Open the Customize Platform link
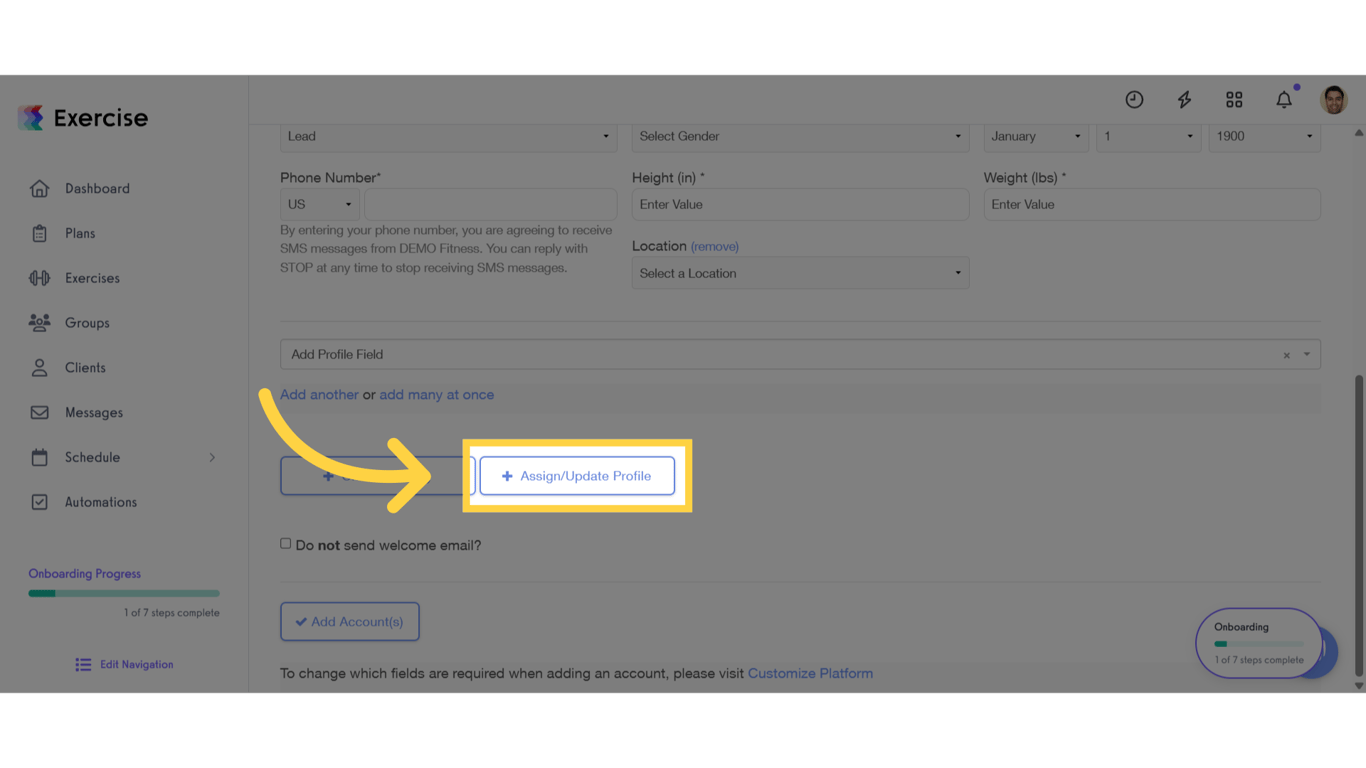The height and width of the screenshot is (768, 1366). pos(810,673)
